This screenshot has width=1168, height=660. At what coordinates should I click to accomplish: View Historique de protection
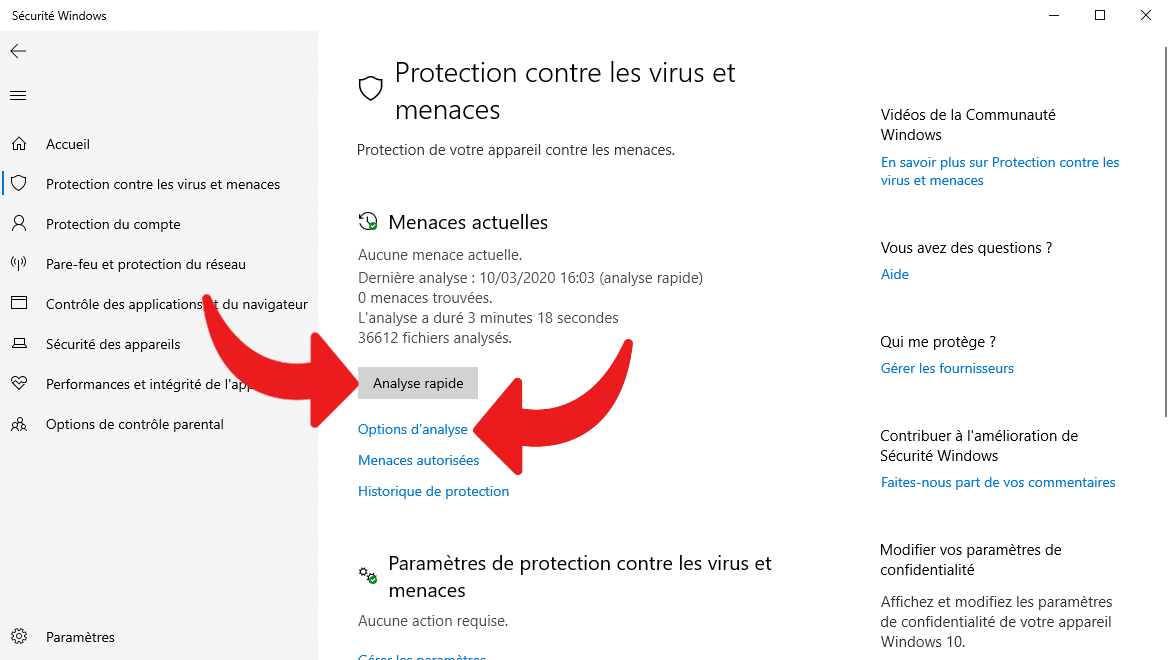point(434,492)
